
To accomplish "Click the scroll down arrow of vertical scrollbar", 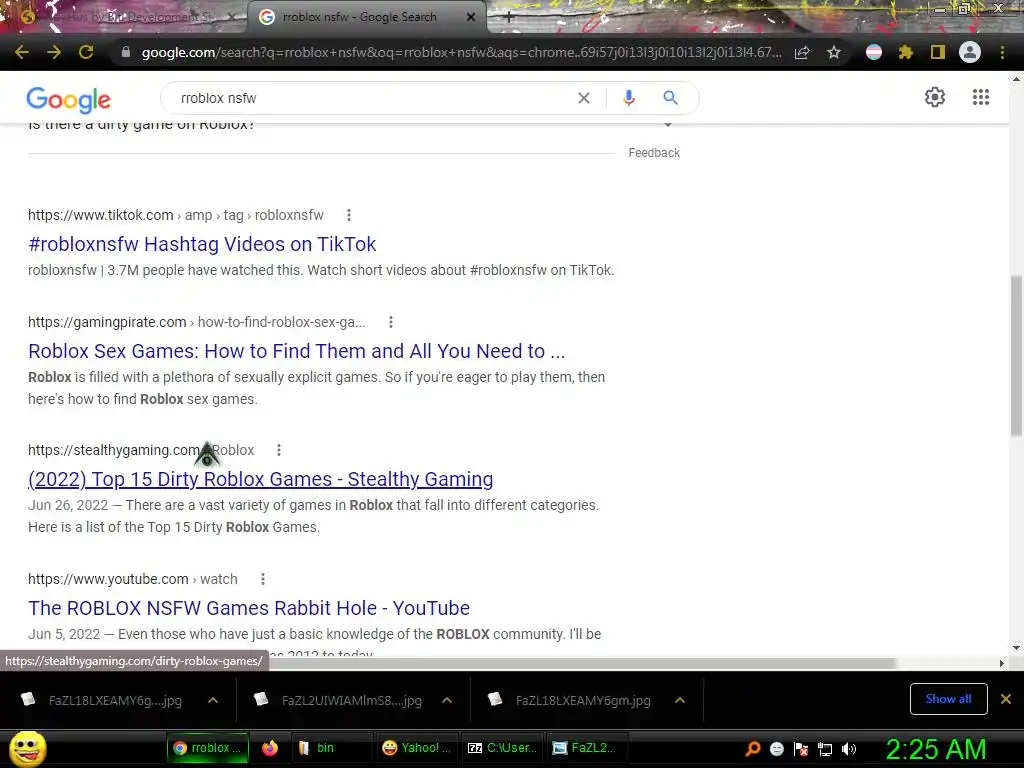I will pos(1016,648).
